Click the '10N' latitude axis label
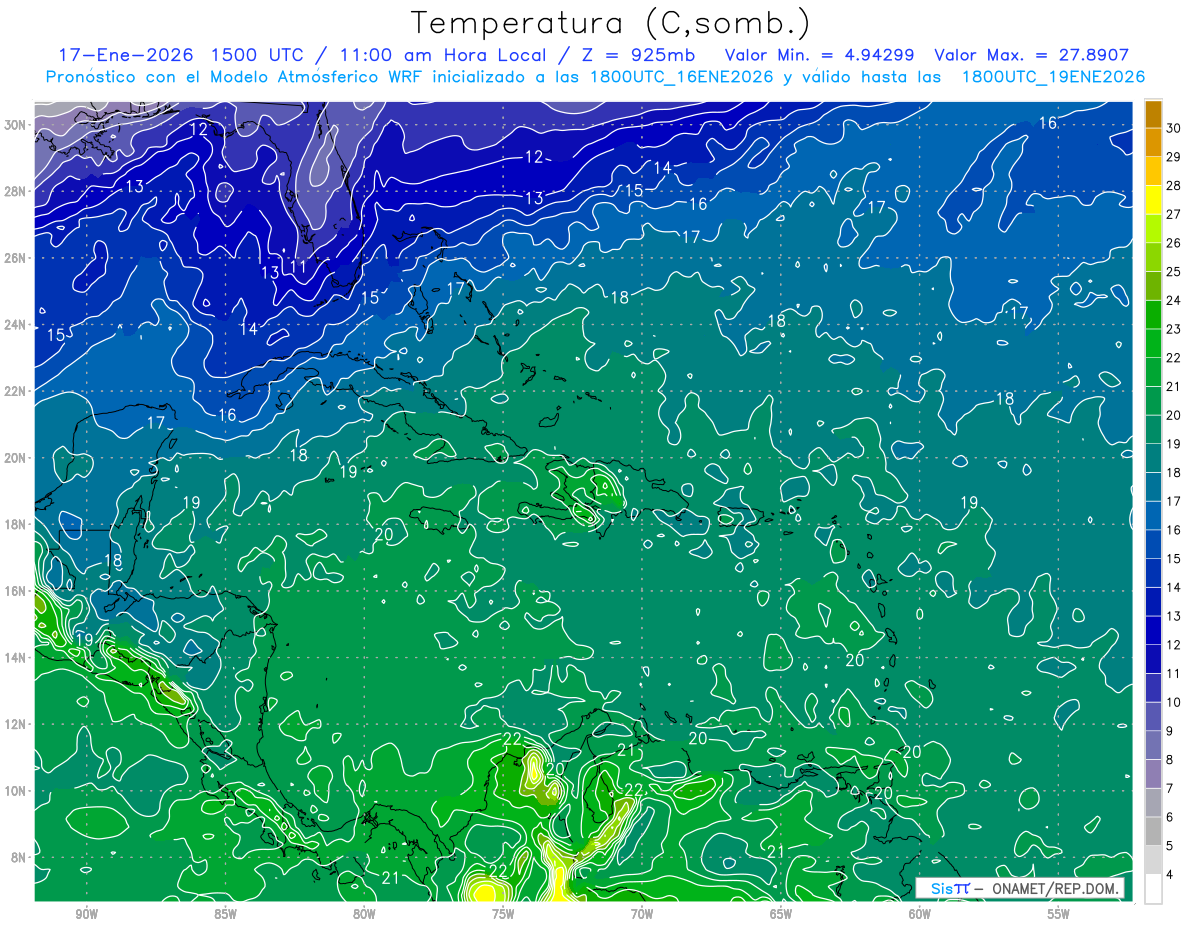1200x927 pixels. [15, 791]
